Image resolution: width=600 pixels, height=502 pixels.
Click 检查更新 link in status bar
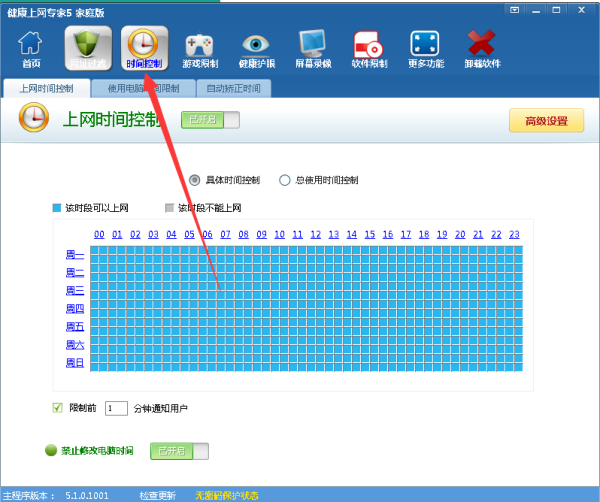click(157, 495)
